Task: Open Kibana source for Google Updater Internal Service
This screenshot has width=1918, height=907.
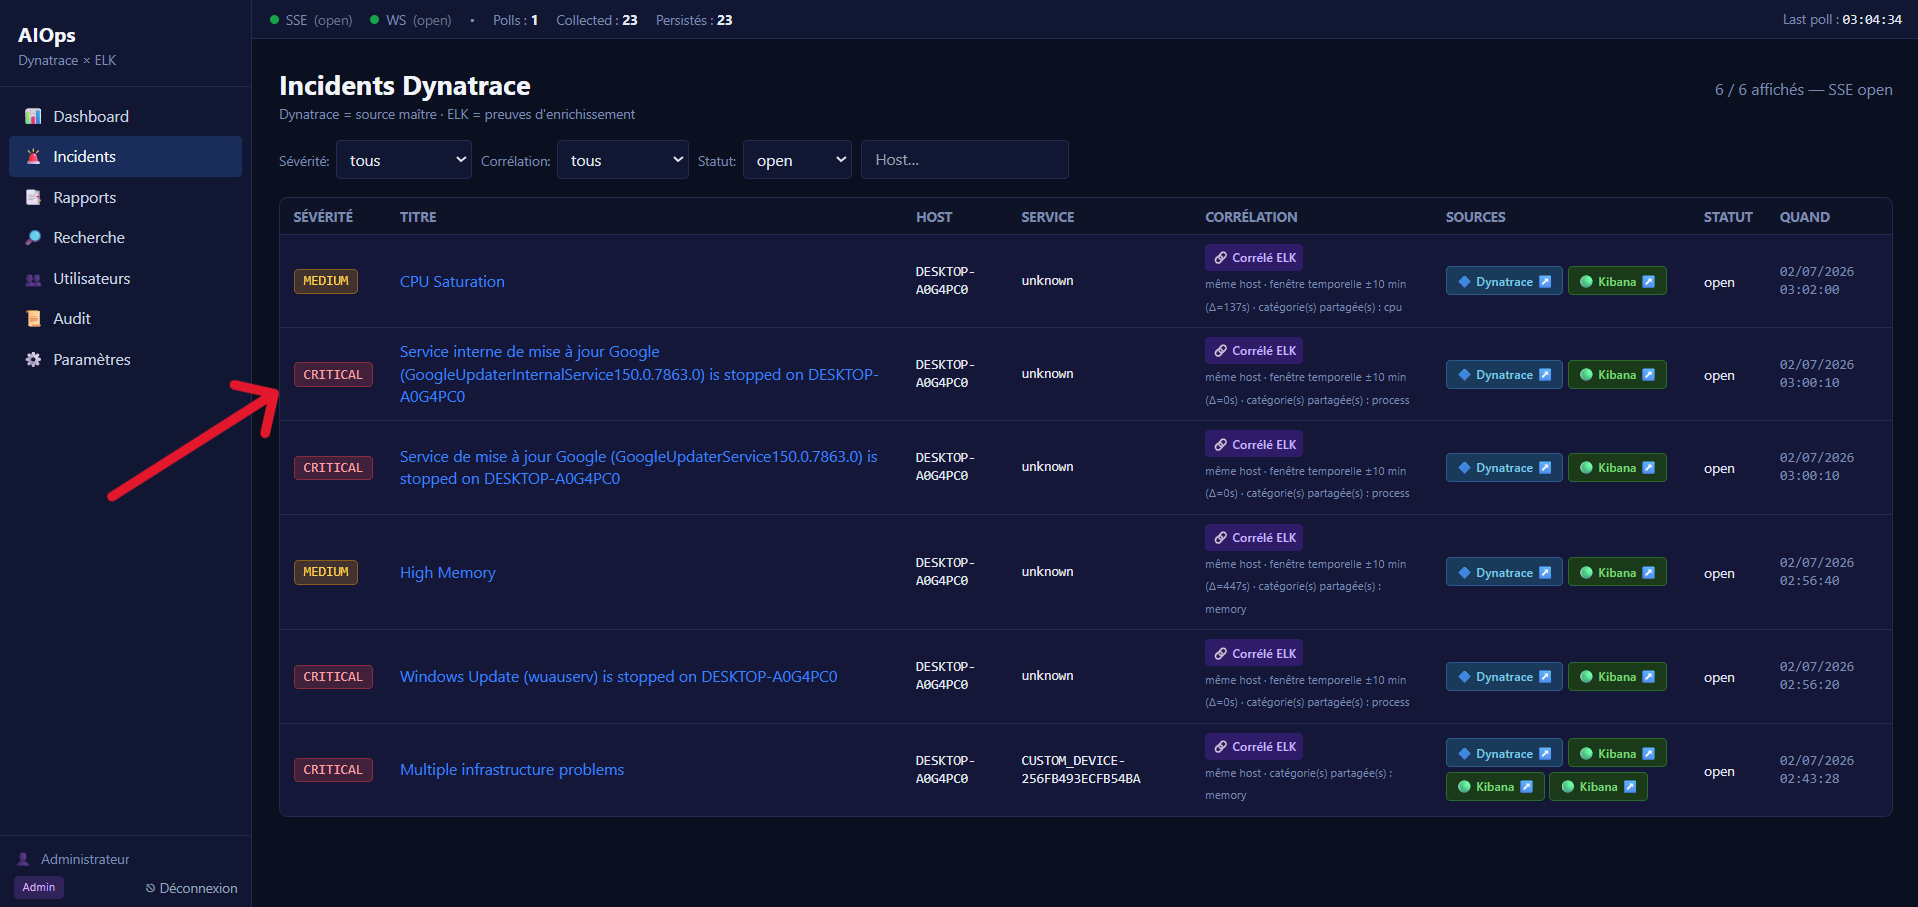Action: click(1617, 375)
